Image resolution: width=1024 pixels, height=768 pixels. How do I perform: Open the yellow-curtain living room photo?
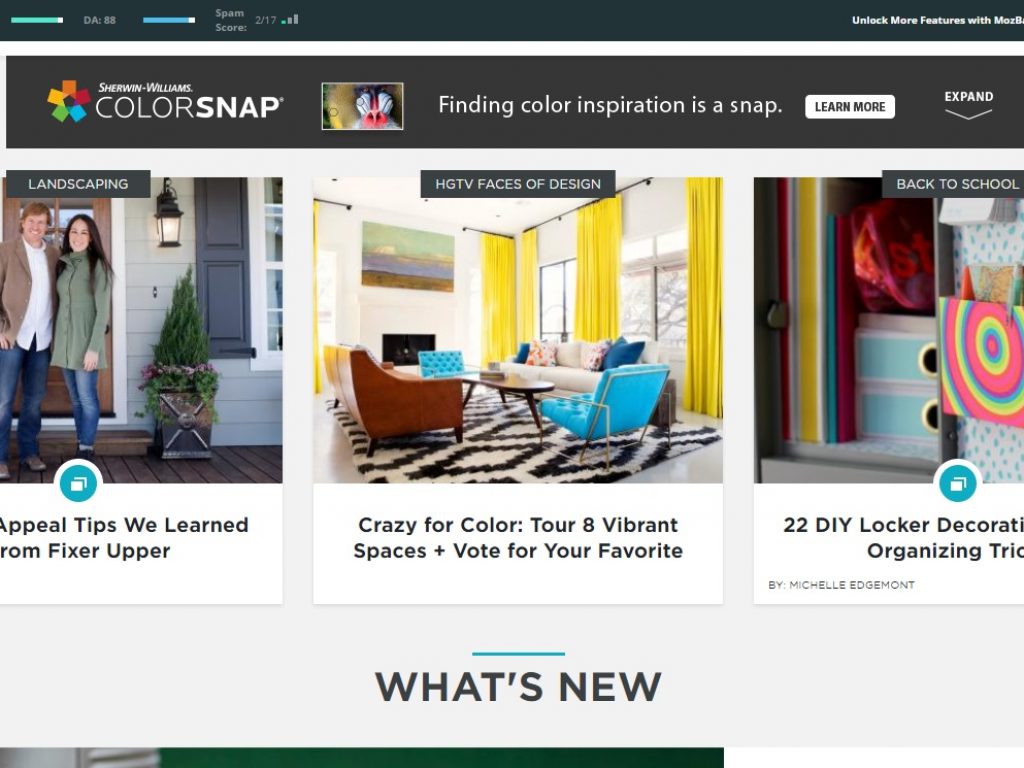coord(518,330)
